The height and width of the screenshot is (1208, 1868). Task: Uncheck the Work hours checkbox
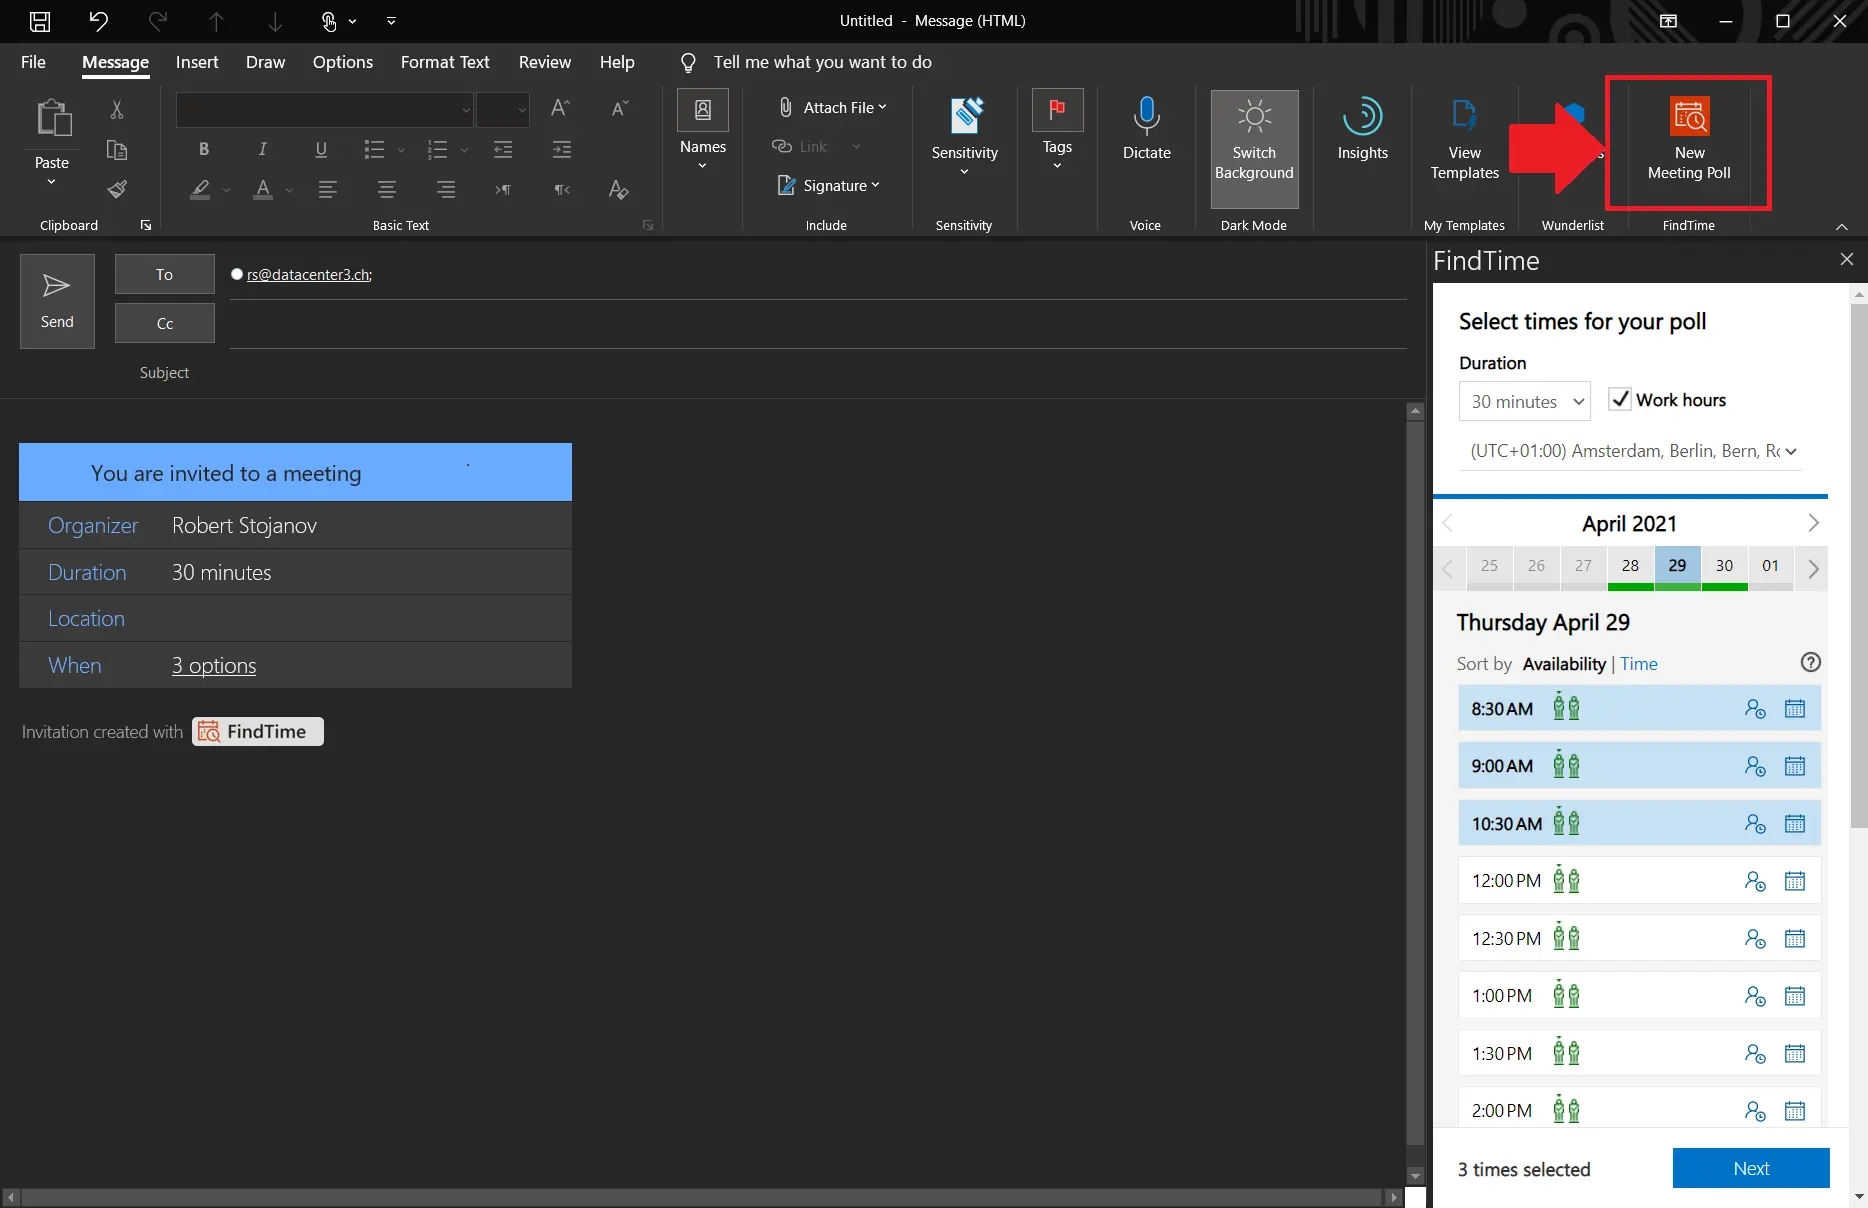(x=1620, y=399)
